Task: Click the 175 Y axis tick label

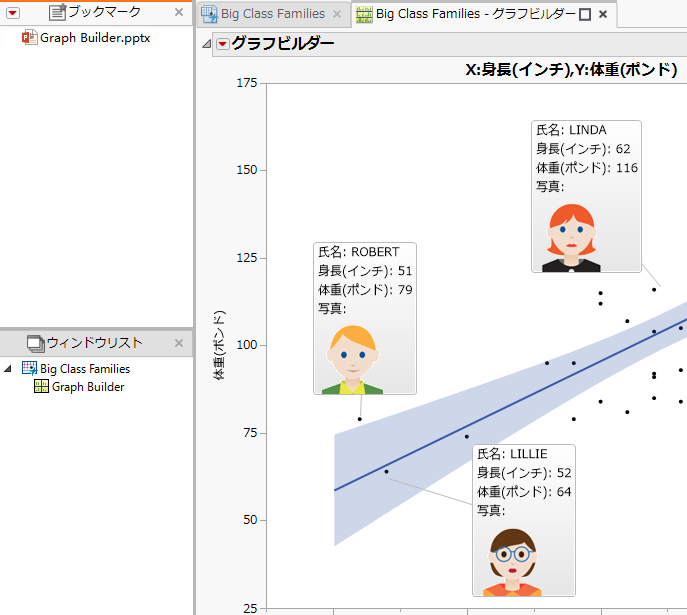Action: [x=247, y=83]
